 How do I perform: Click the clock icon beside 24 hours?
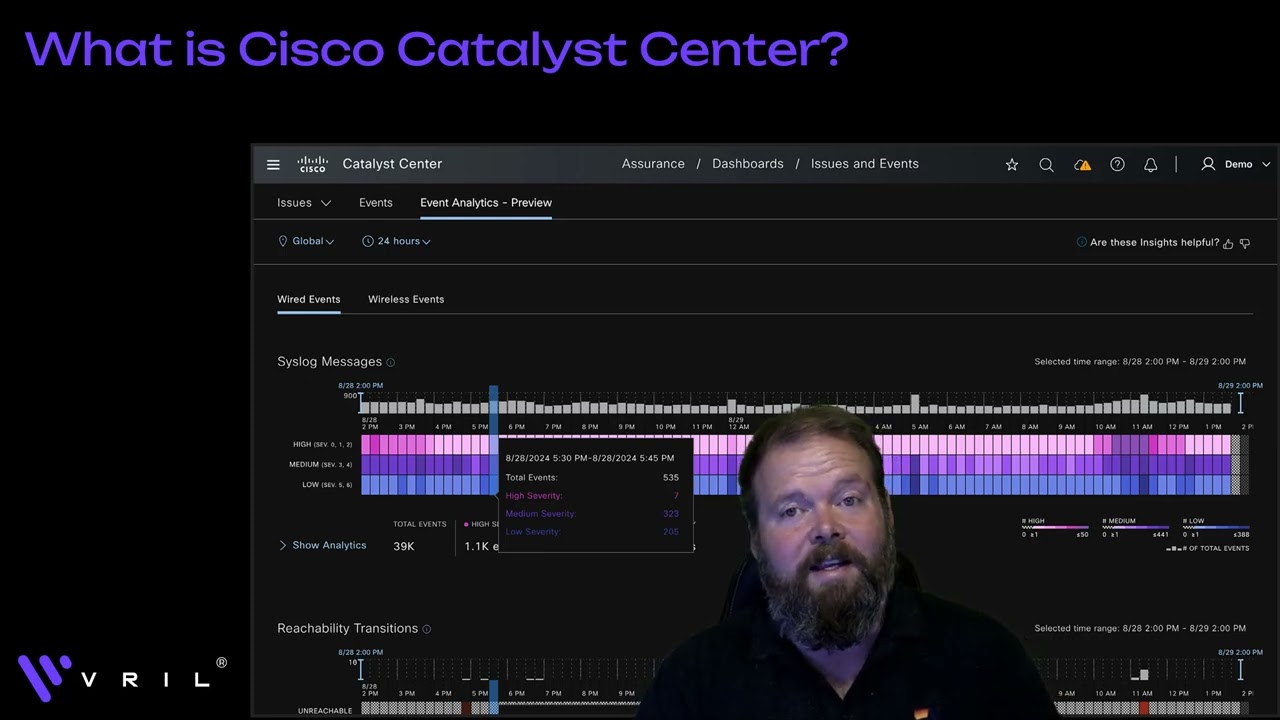(x=368, y=241)
